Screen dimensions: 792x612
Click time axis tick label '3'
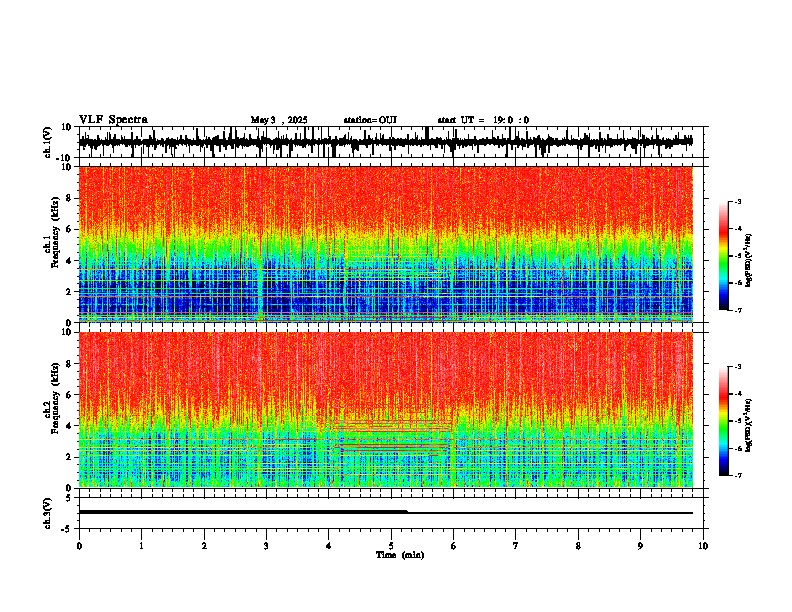(266, 546)
